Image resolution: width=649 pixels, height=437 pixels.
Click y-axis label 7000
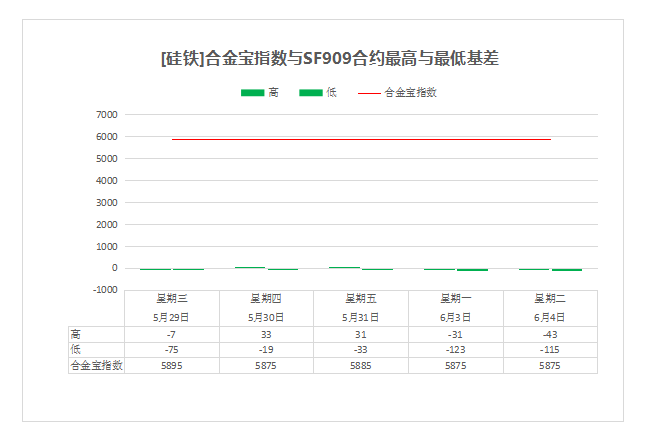107,115
